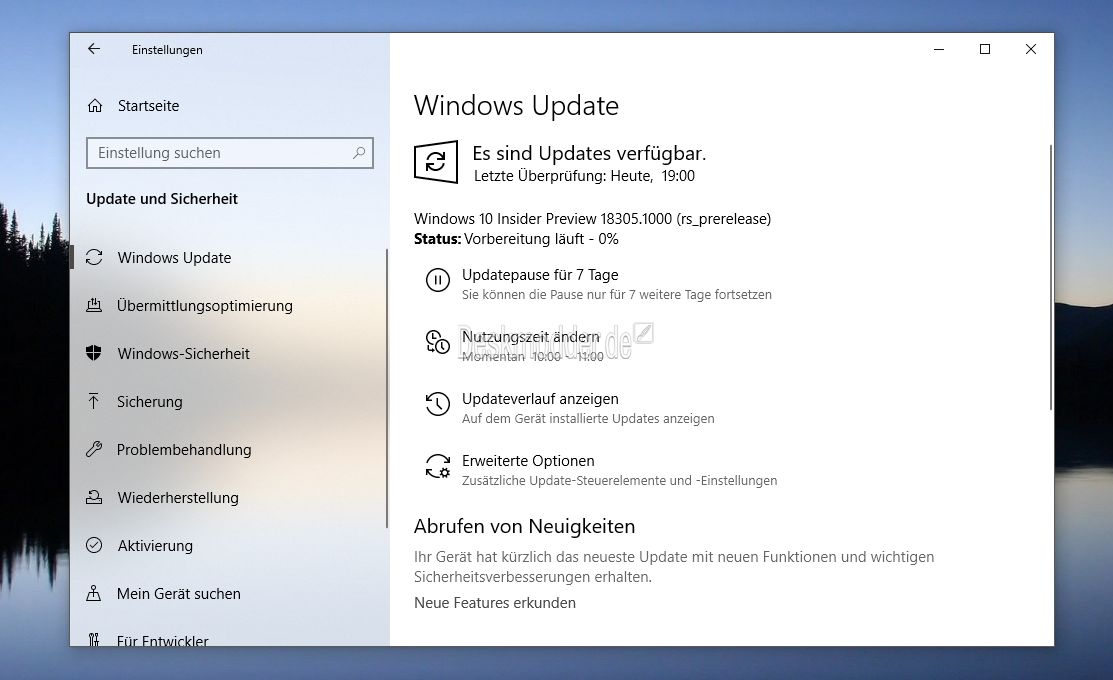Click the Einstellungen window title
The image size is (1113, 680).
click(167, 50)
